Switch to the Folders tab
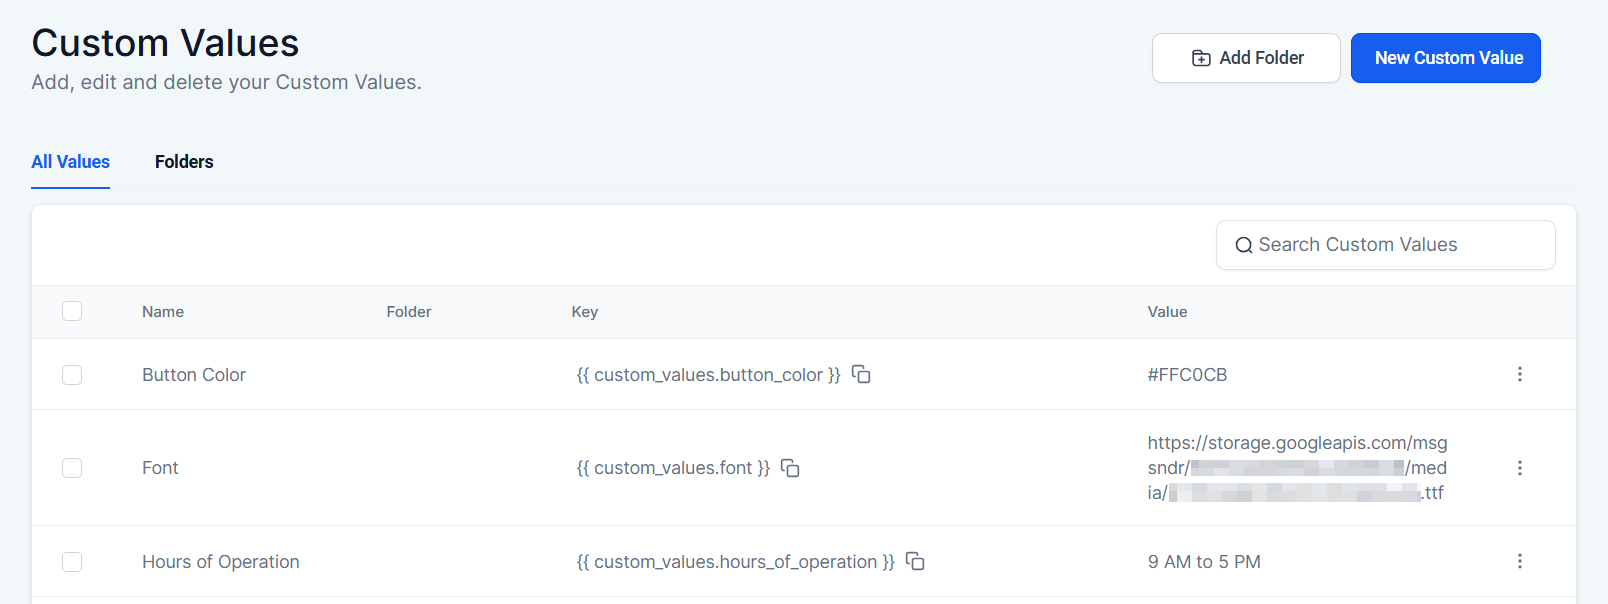The height and width of the screenshot is (604, 1608). point(184,162)
